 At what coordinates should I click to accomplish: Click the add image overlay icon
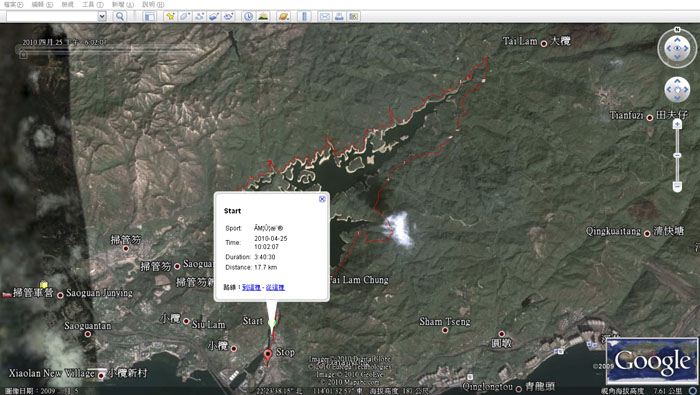(214, 17)
